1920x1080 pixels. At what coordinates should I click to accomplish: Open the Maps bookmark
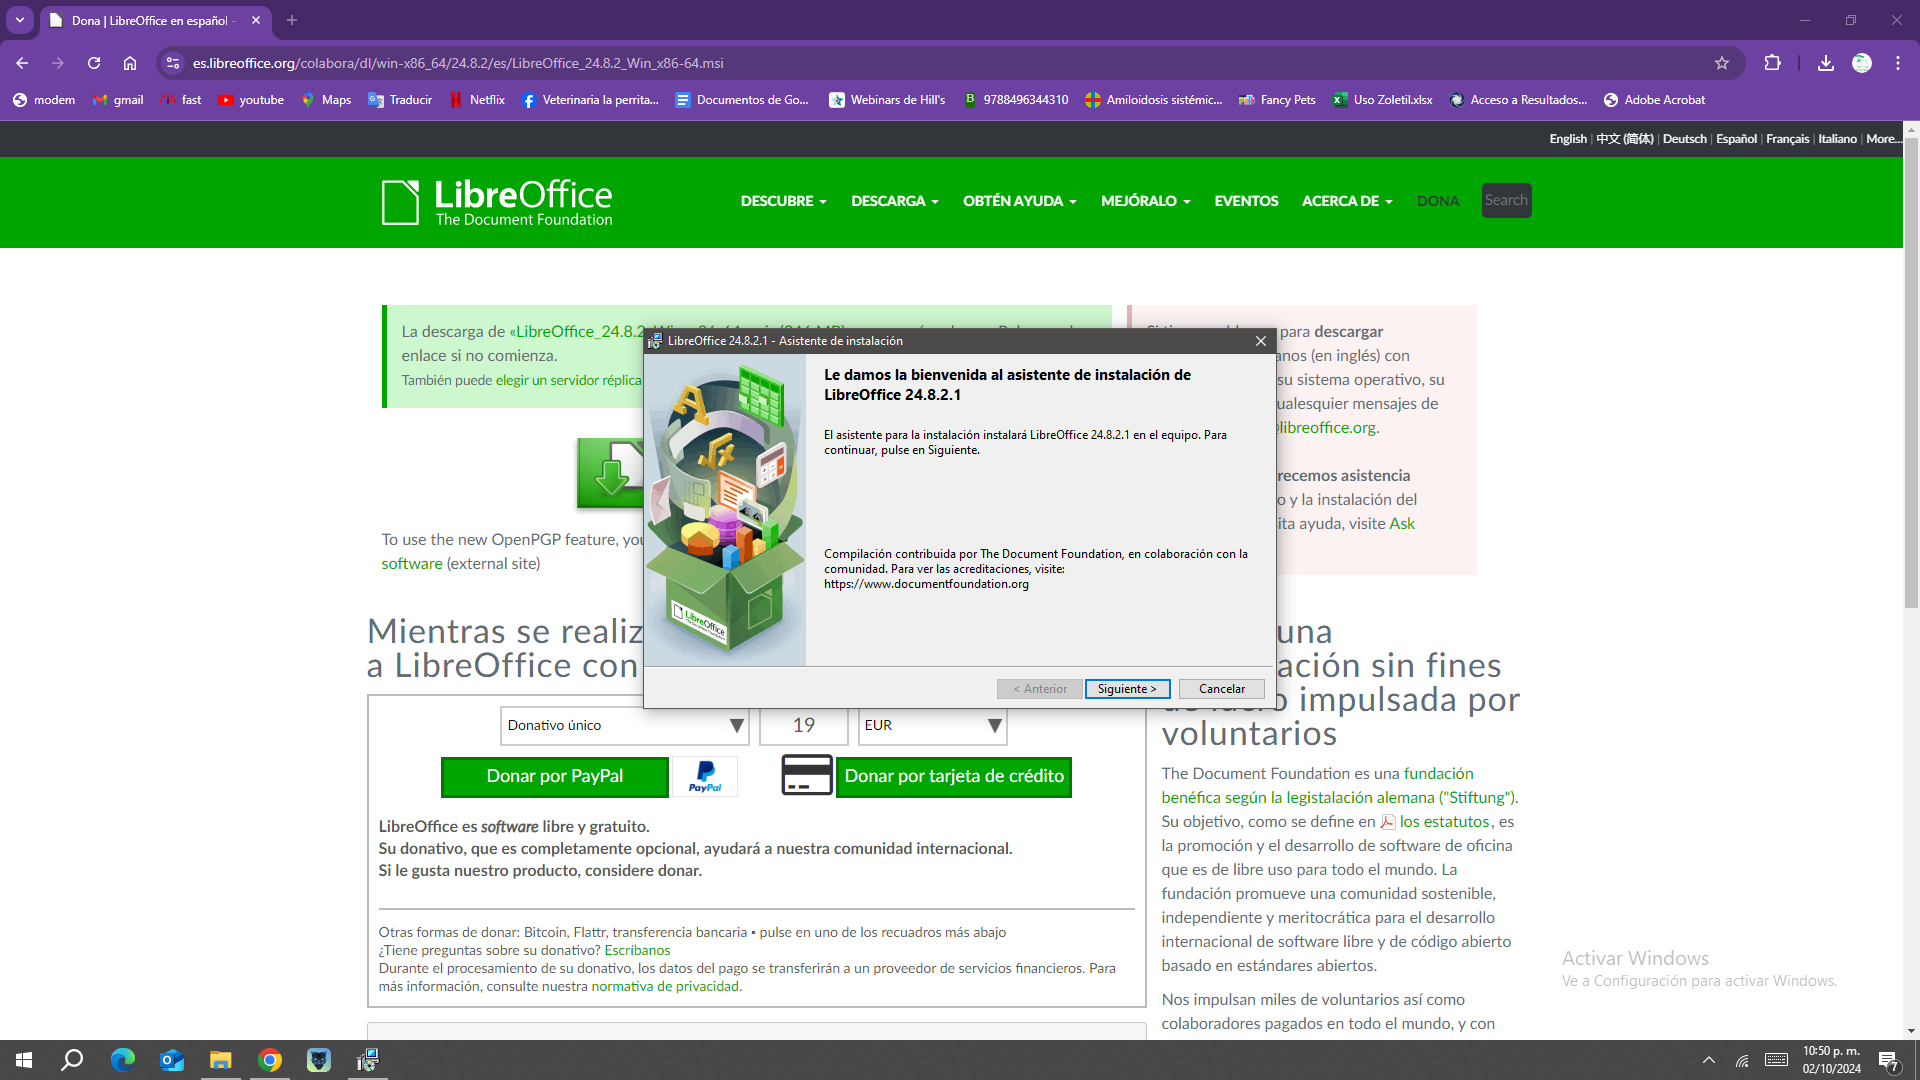pyautogui.click(x=326, y=100)
